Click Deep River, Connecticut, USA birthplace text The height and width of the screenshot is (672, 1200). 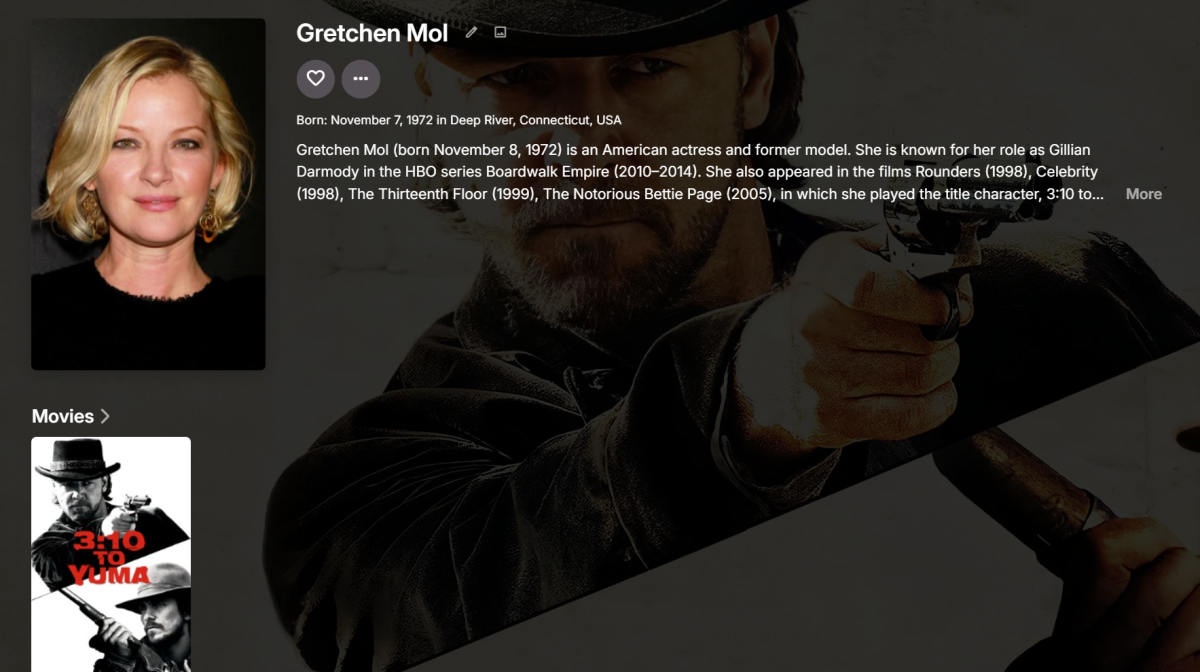click(x=536, y=120)
